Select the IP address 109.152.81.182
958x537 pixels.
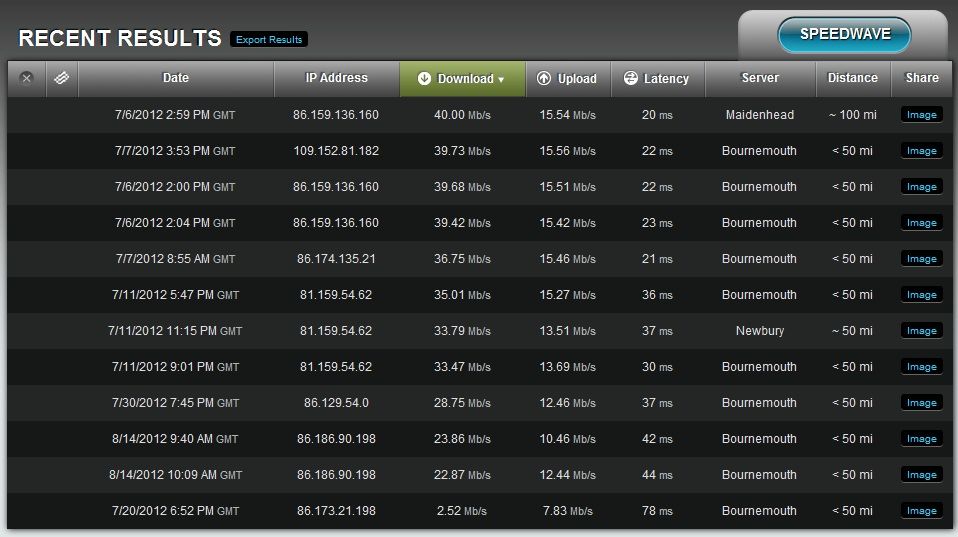tap(336, 151)
